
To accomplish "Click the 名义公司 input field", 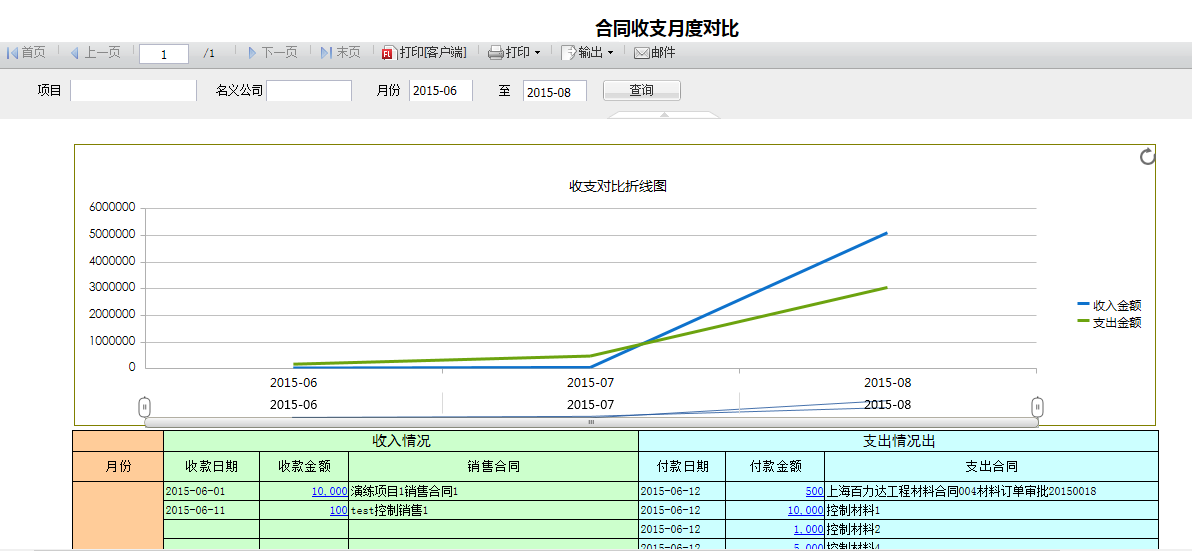I will pos(309,90).
